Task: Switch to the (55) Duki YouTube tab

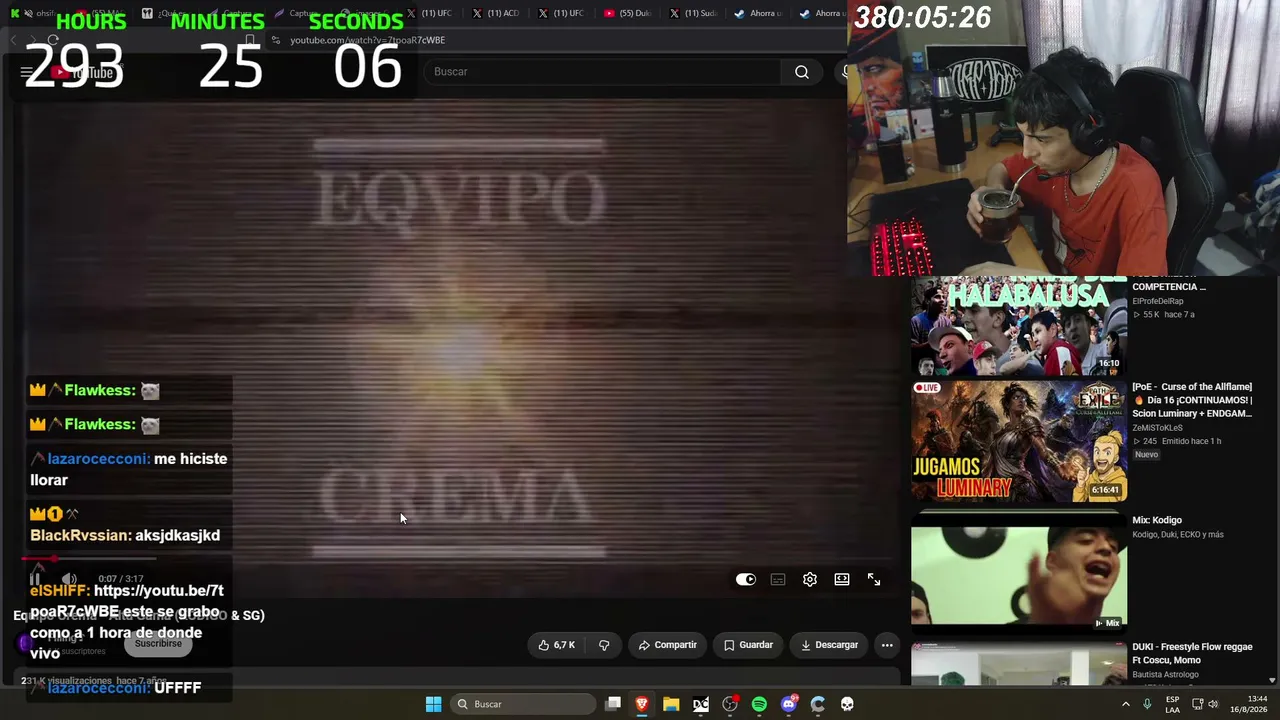Action: coord(628,13)
